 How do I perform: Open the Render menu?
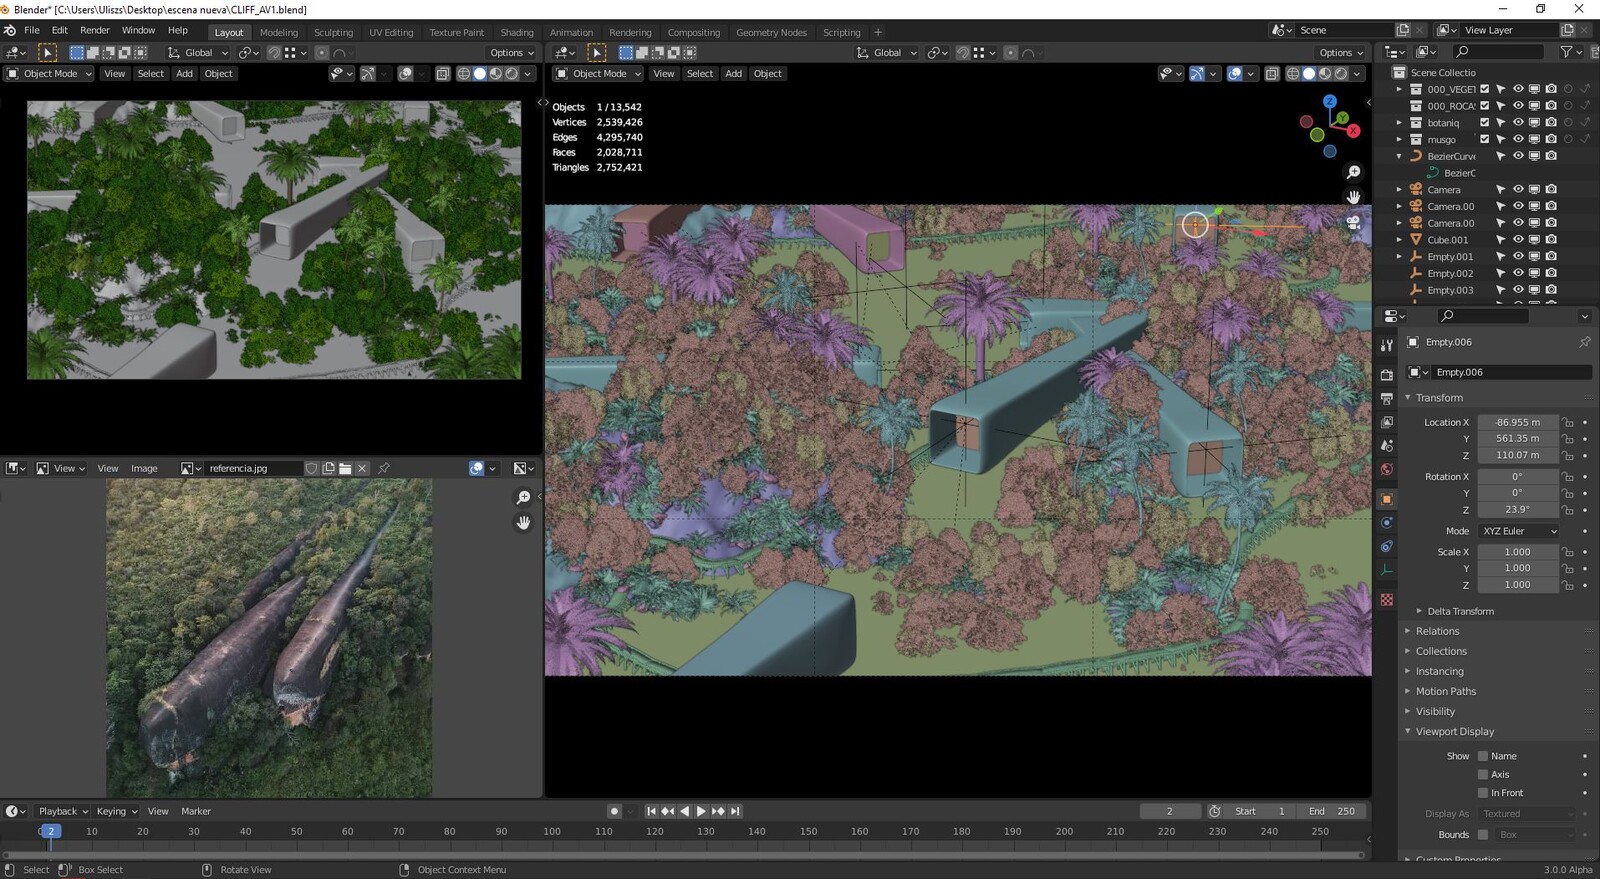95,31
